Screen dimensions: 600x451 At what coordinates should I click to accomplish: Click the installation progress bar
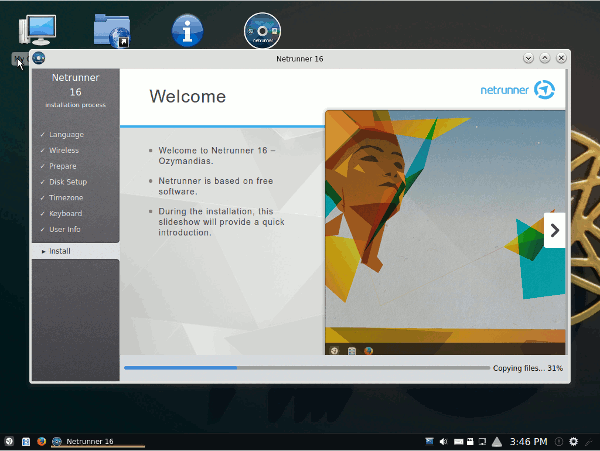[x=307, y=368]
